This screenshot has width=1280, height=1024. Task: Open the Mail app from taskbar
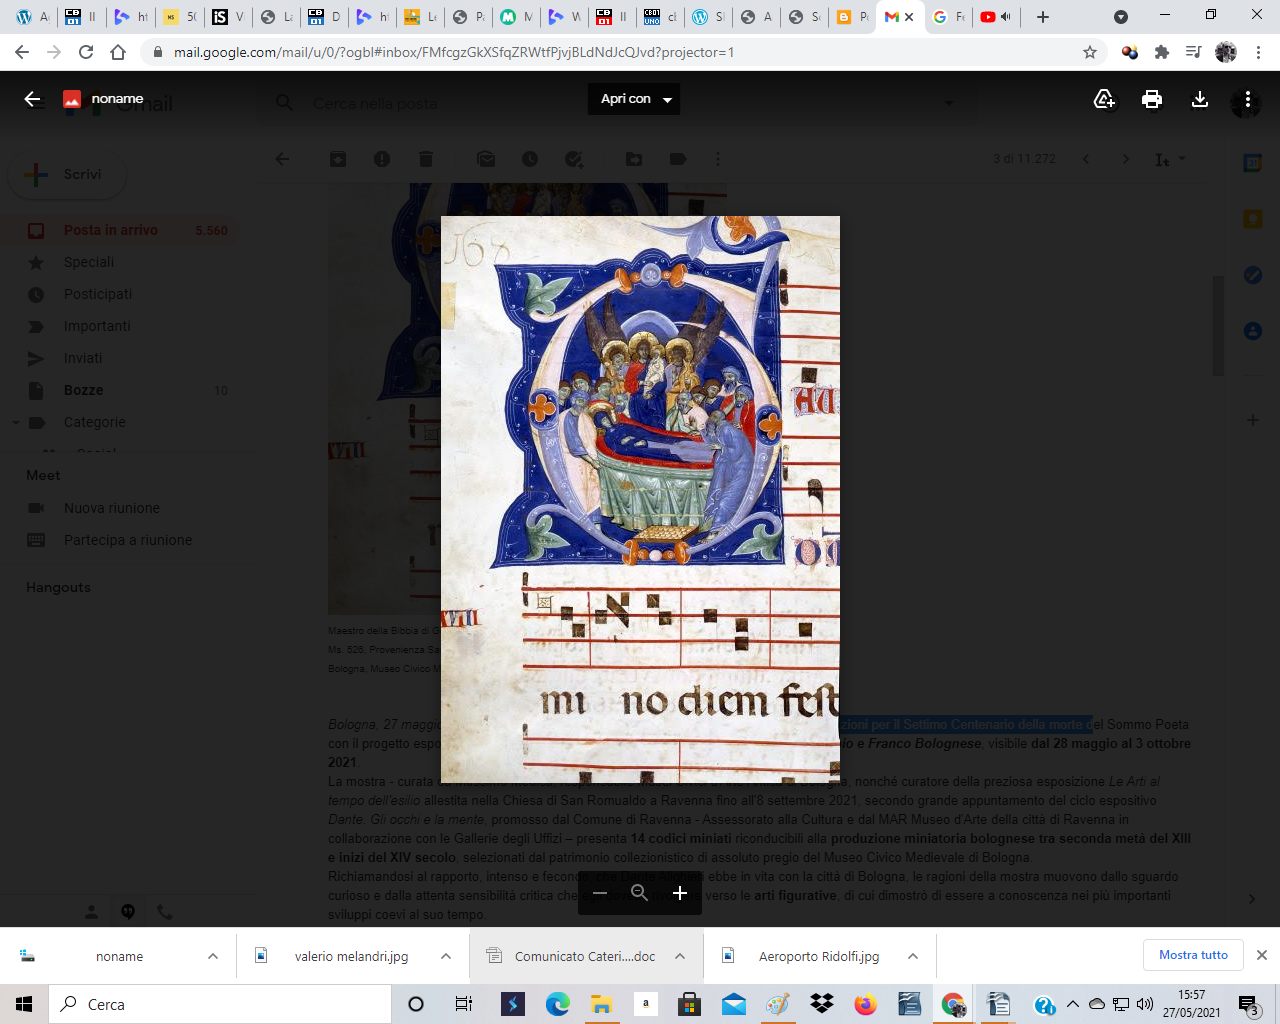[733, 1004]
